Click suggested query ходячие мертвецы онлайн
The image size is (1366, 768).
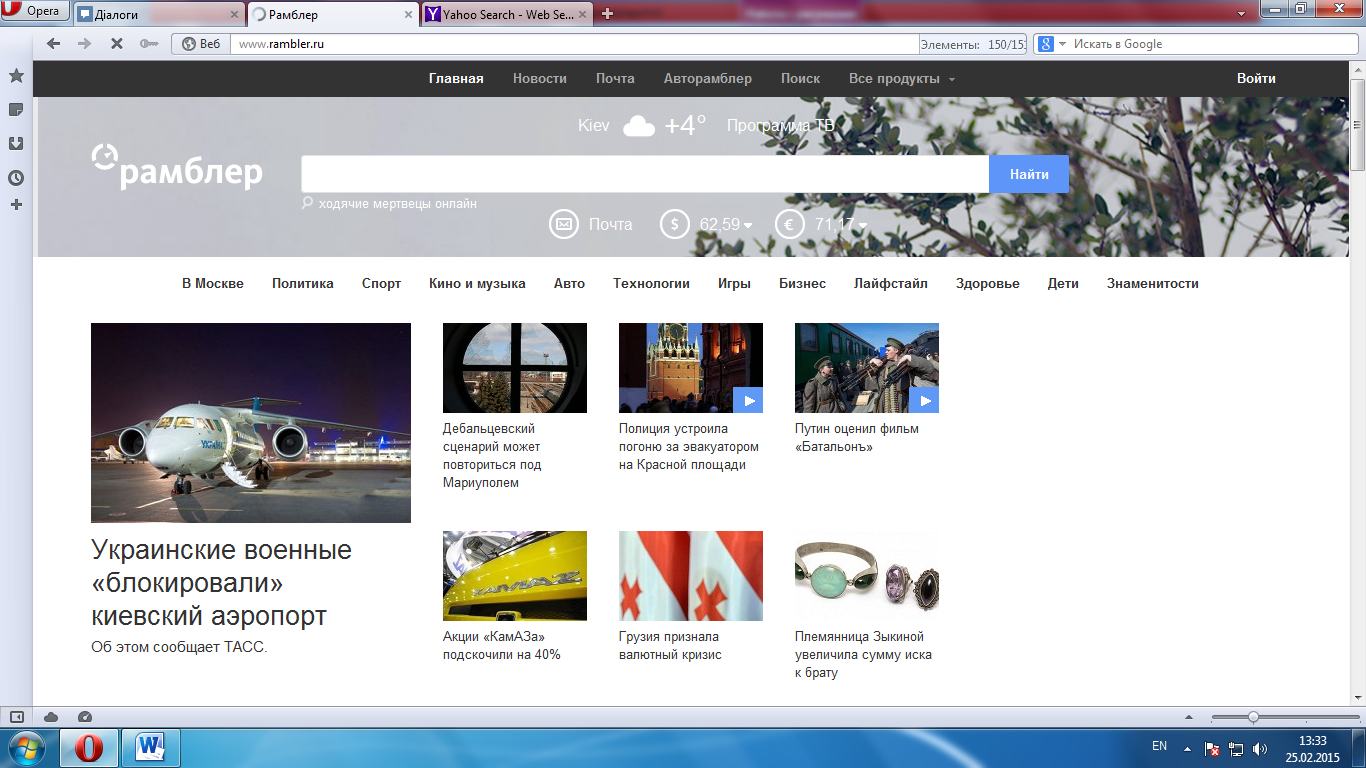[398, 204]
